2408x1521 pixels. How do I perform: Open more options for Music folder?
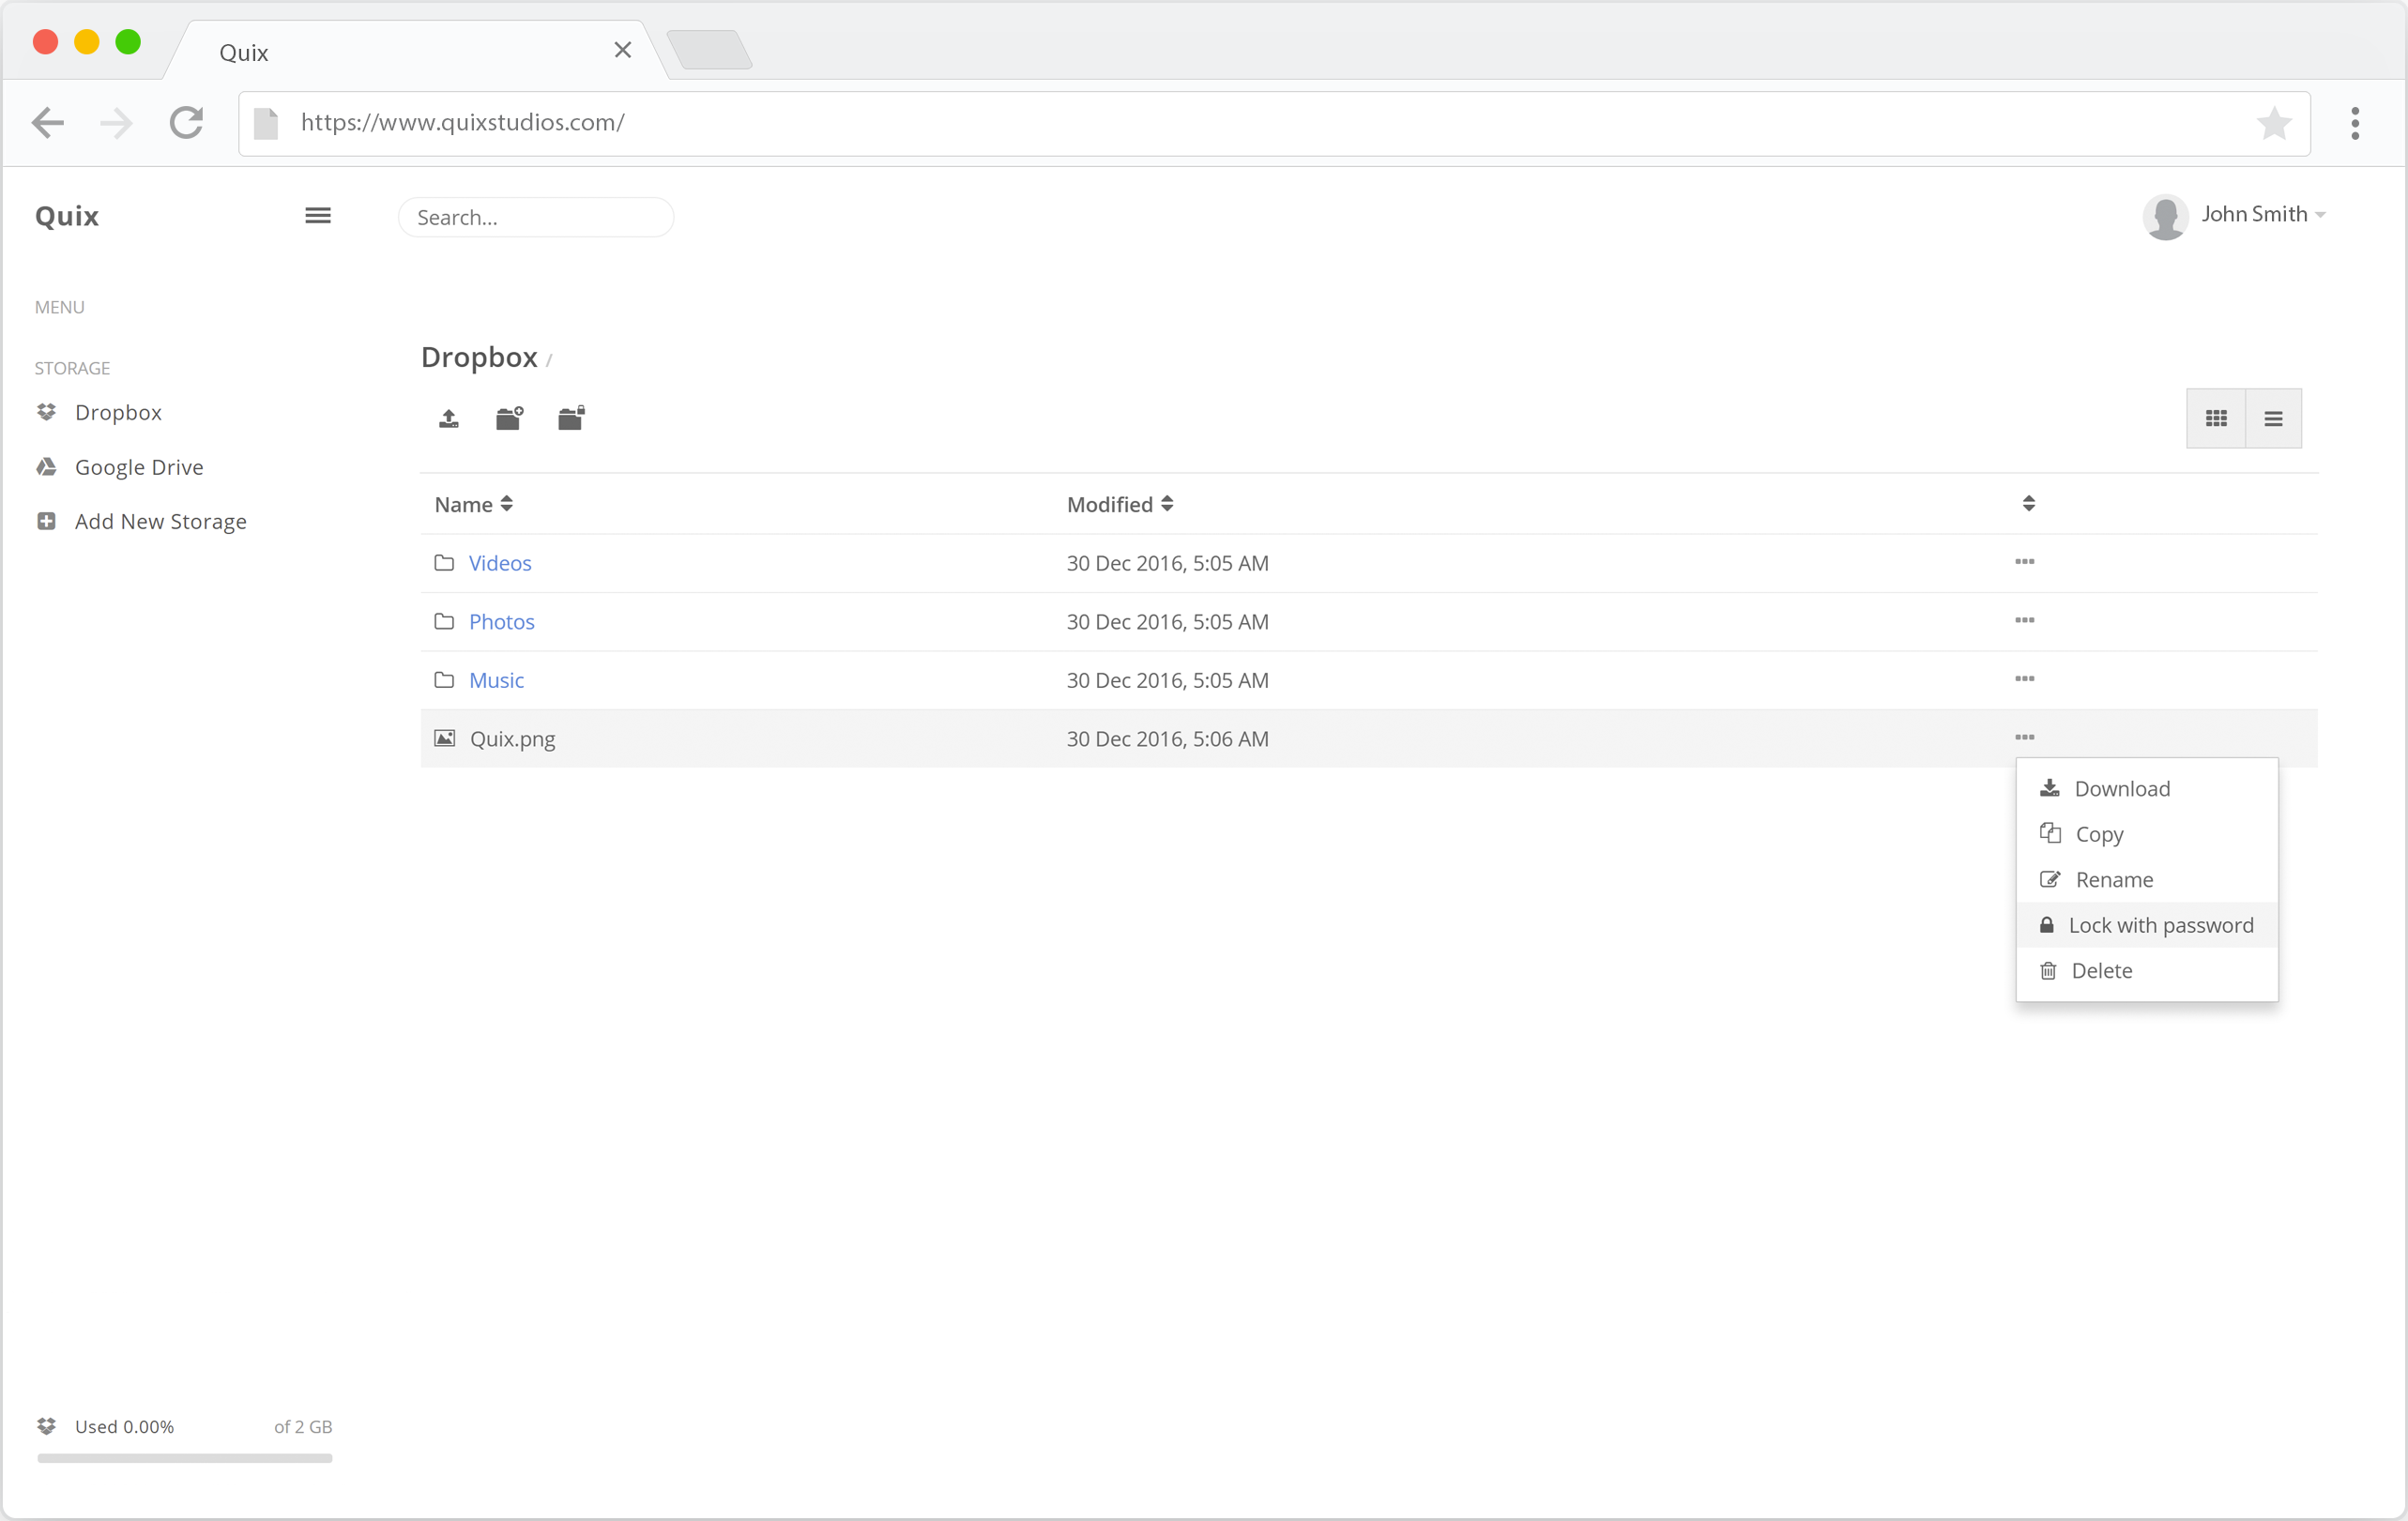[x=2024, y=679]
